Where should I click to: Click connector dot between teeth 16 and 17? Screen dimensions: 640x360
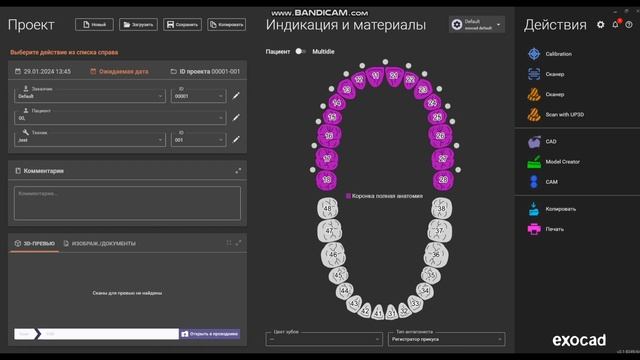[314, 145]
